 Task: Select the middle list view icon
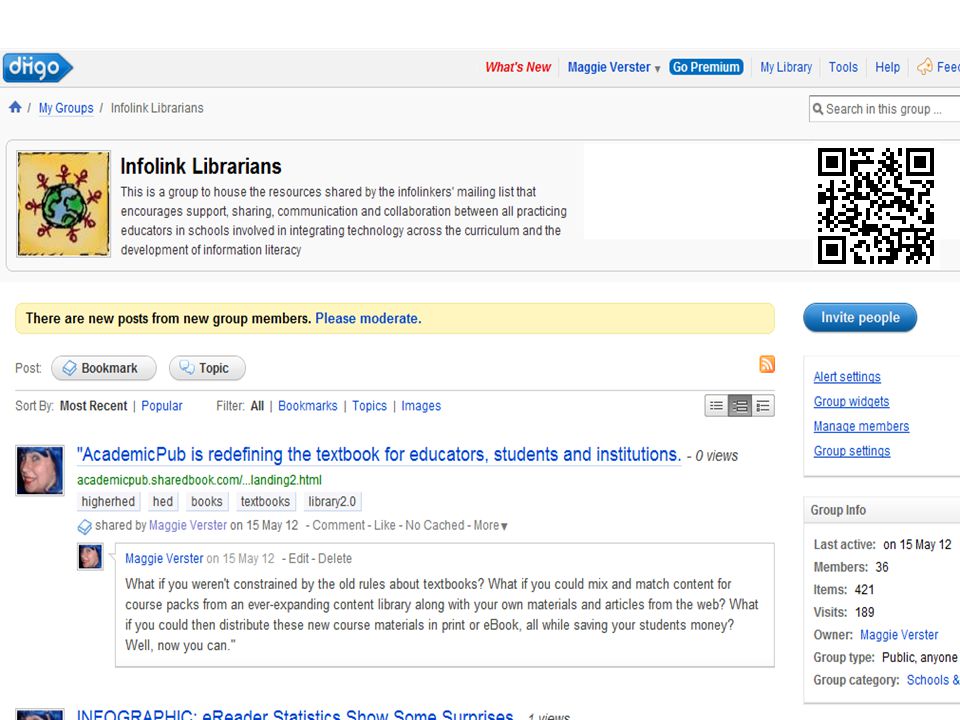pos(740,406)
